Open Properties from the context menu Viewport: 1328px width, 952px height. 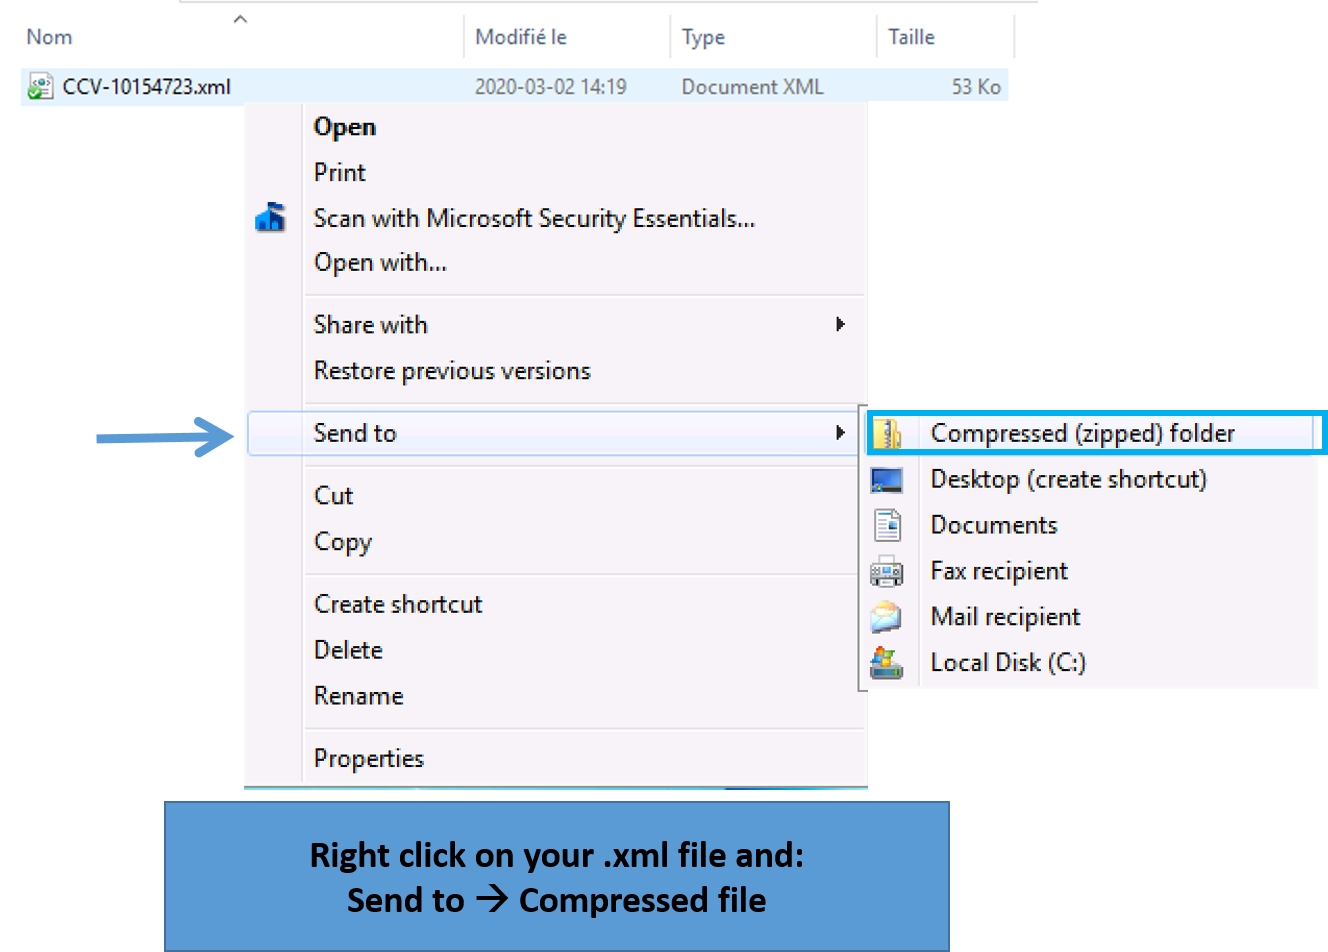(369, 758)
